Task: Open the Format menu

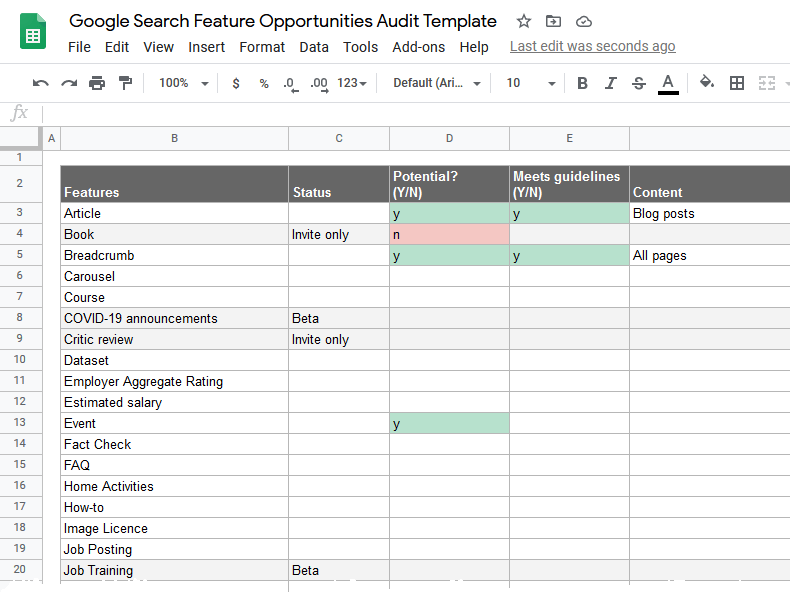Action: tap(262, 47)
